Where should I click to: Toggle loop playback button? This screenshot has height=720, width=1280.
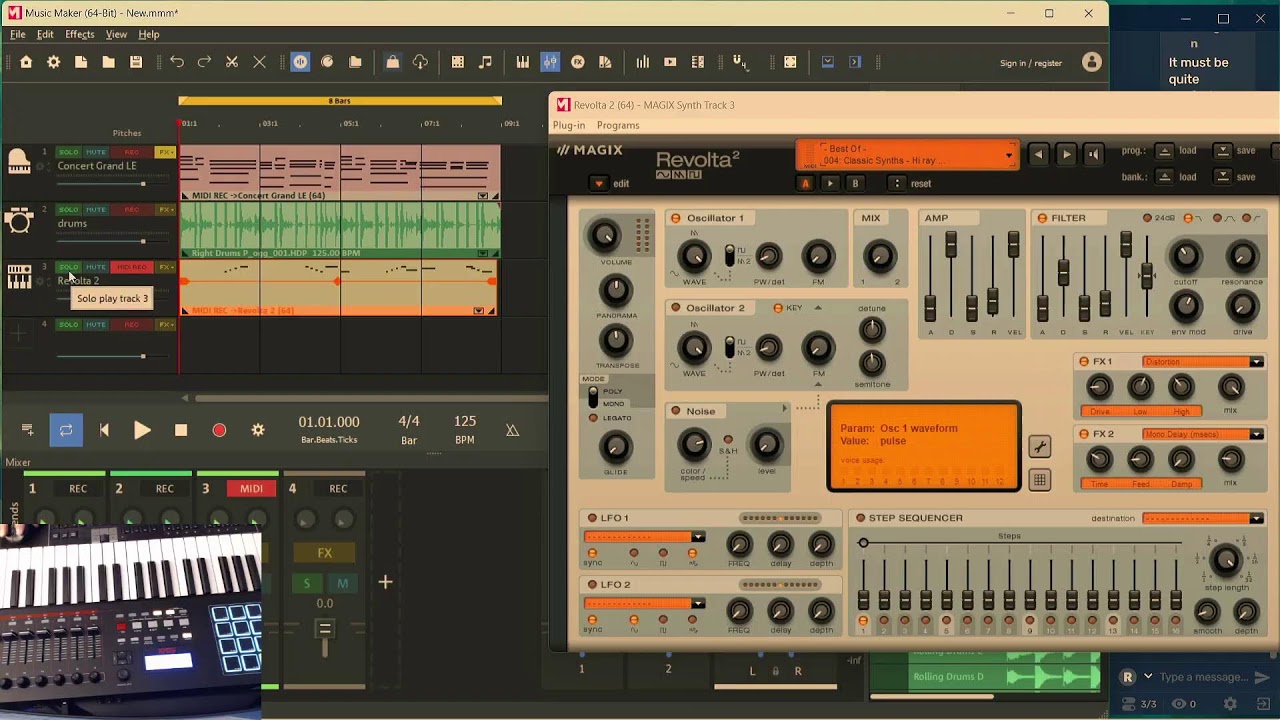[66, 430]
